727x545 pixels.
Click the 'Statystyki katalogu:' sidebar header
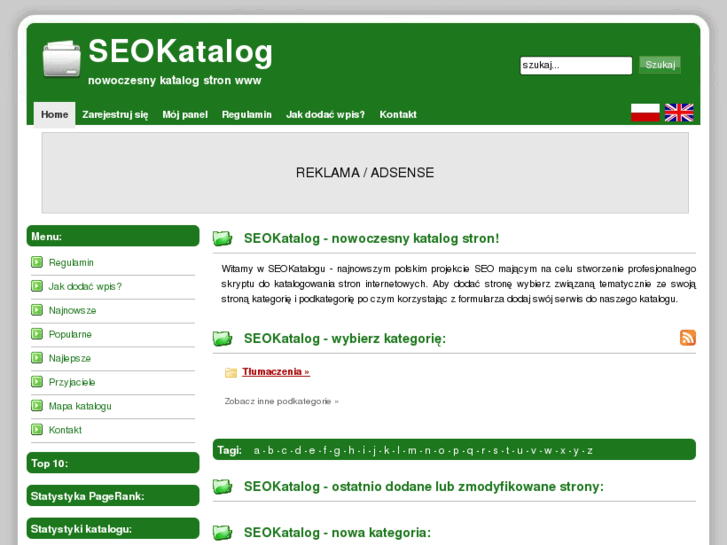click(x=113, y=529)
